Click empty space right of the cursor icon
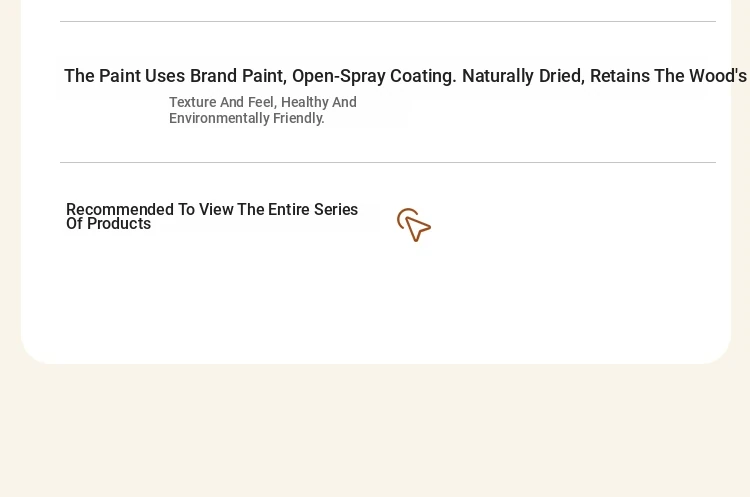Screen dimensions: 750x497 [574, 225]
